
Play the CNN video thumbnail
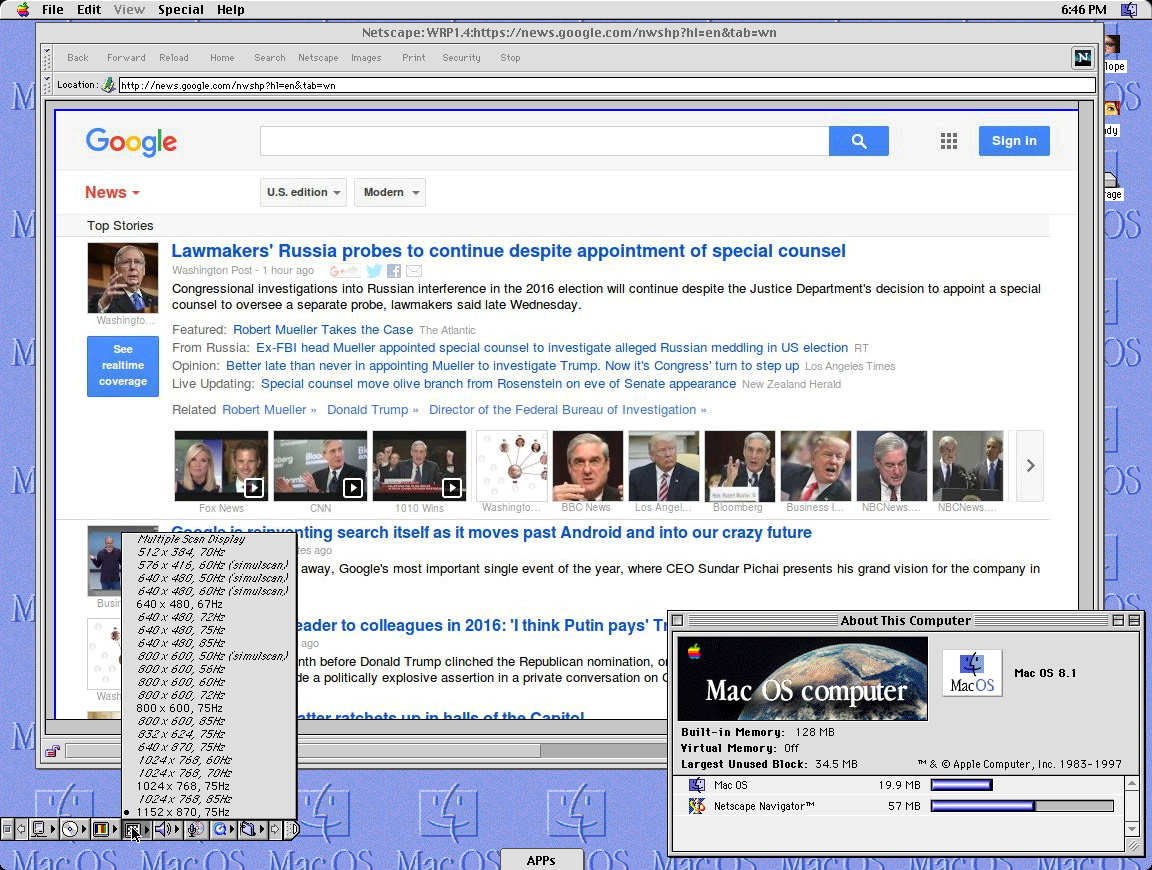click(x=320, y=466)
